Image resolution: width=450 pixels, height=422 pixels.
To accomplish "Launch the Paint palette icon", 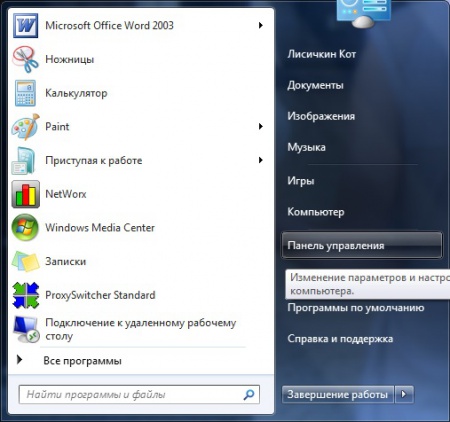I will [26, 127].
